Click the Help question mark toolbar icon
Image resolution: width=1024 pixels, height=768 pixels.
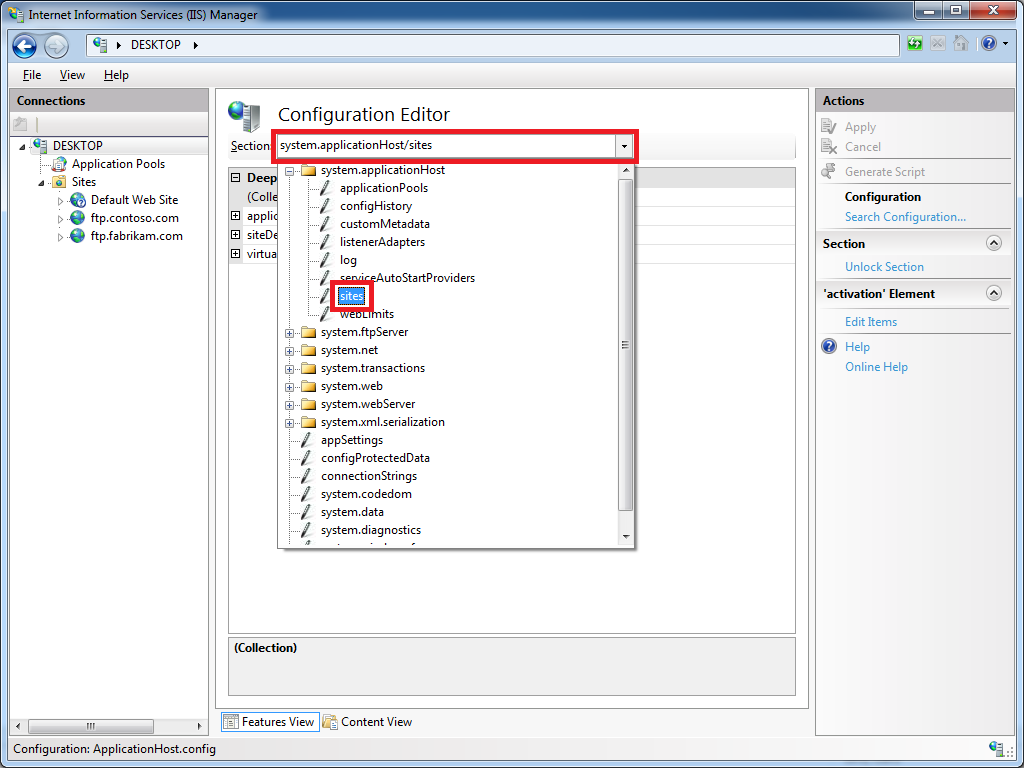click(x=988, y=44)
